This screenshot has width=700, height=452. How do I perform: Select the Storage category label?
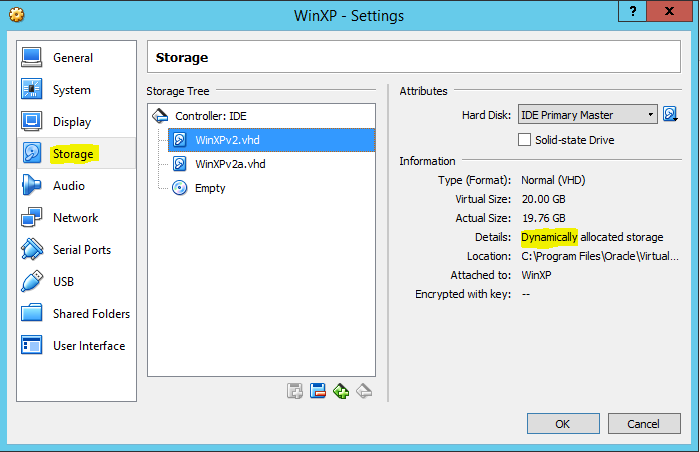(73, 154)
